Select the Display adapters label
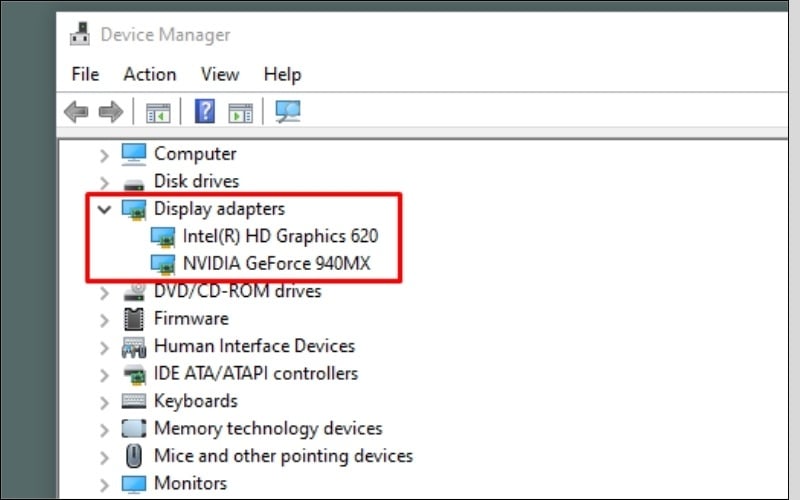The width and height of the screenshot is (800, 500). pos(219,209)
